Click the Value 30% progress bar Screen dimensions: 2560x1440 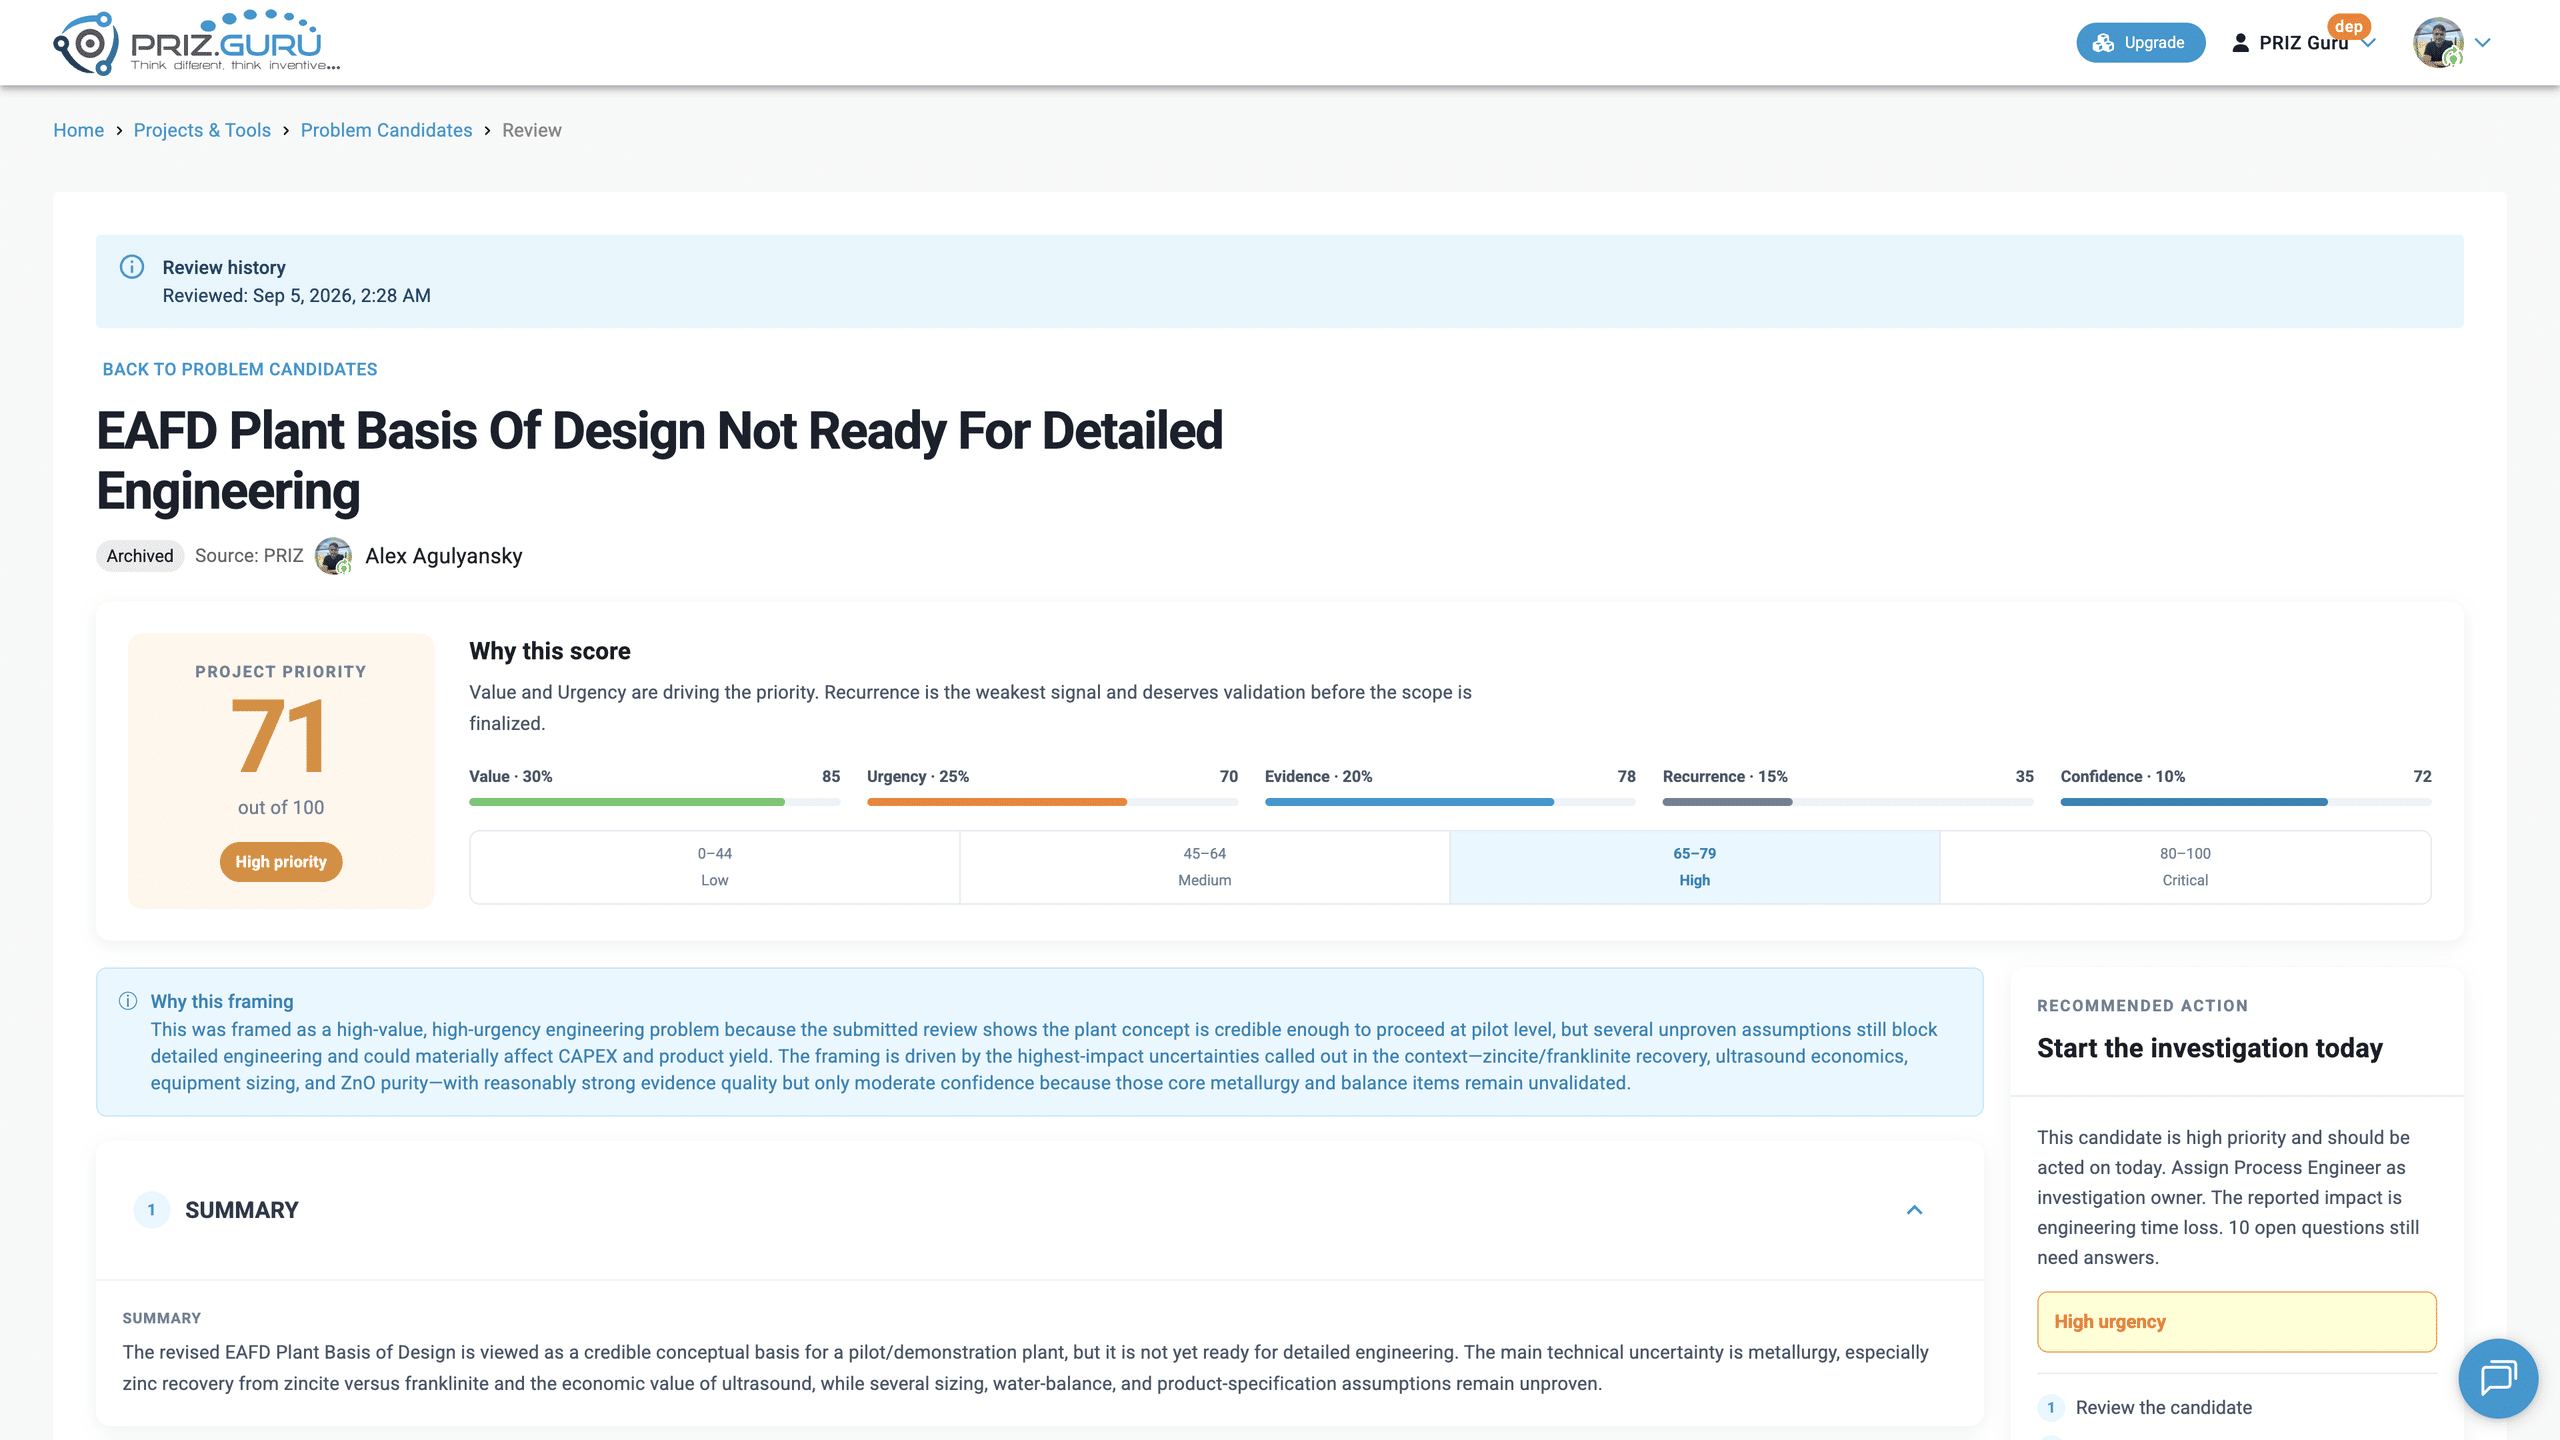[654, 802]
